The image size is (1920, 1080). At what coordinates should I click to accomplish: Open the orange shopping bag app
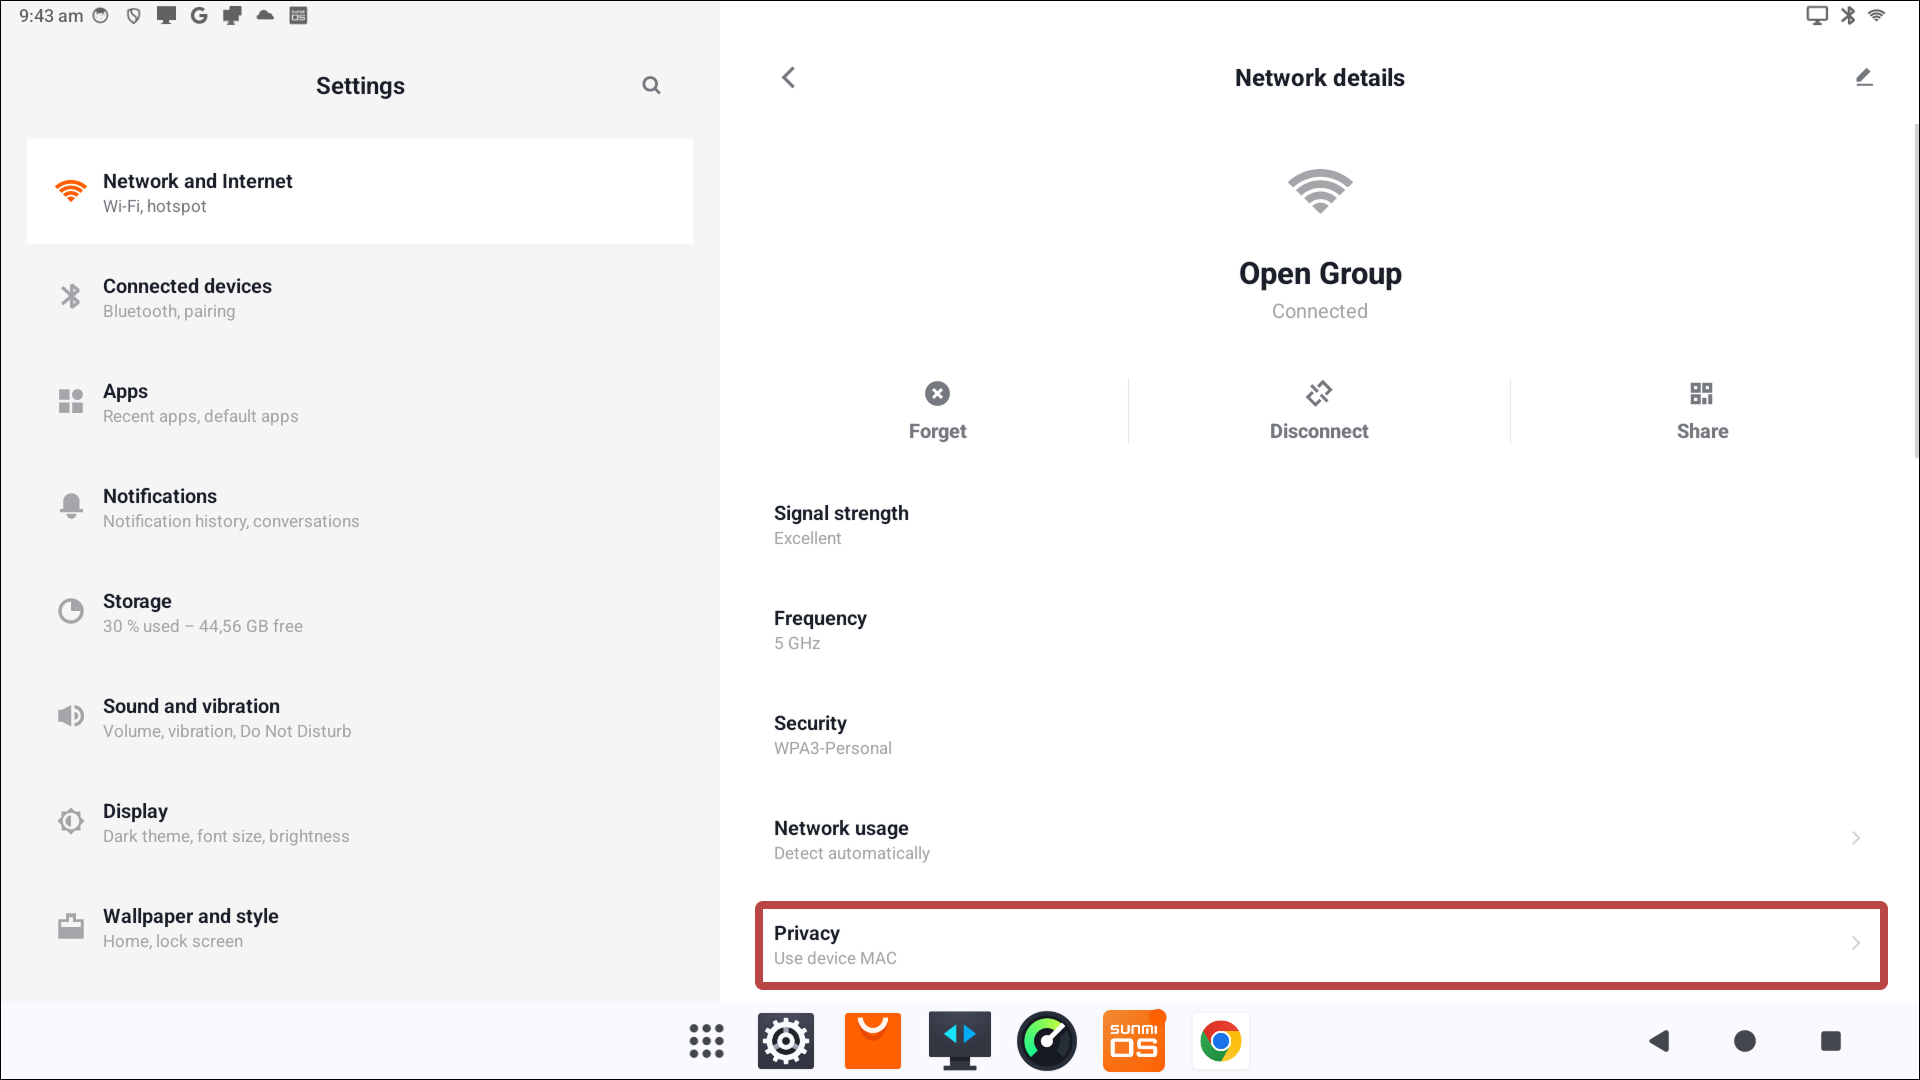[872, 1041]
